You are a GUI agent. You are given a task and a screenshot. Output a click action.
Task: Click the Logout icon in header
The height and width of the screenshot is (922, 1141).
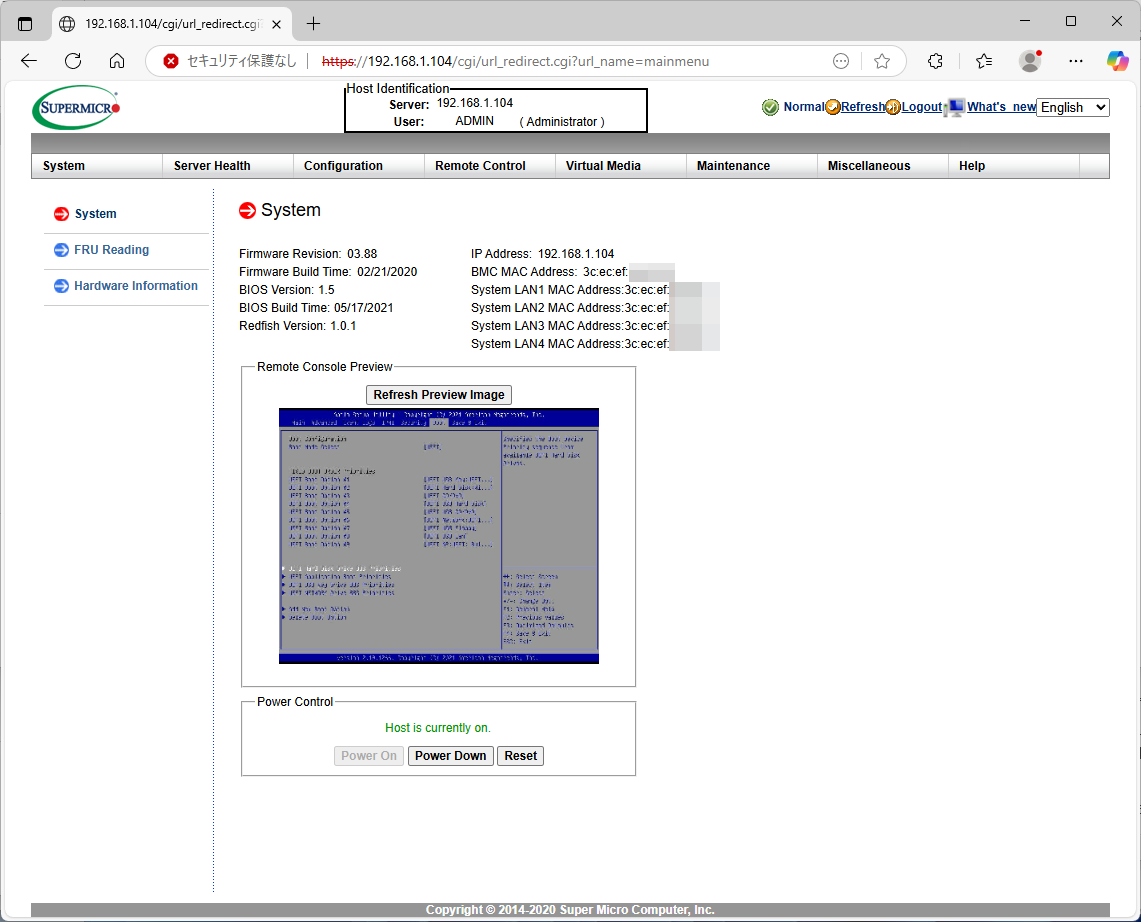893,107
